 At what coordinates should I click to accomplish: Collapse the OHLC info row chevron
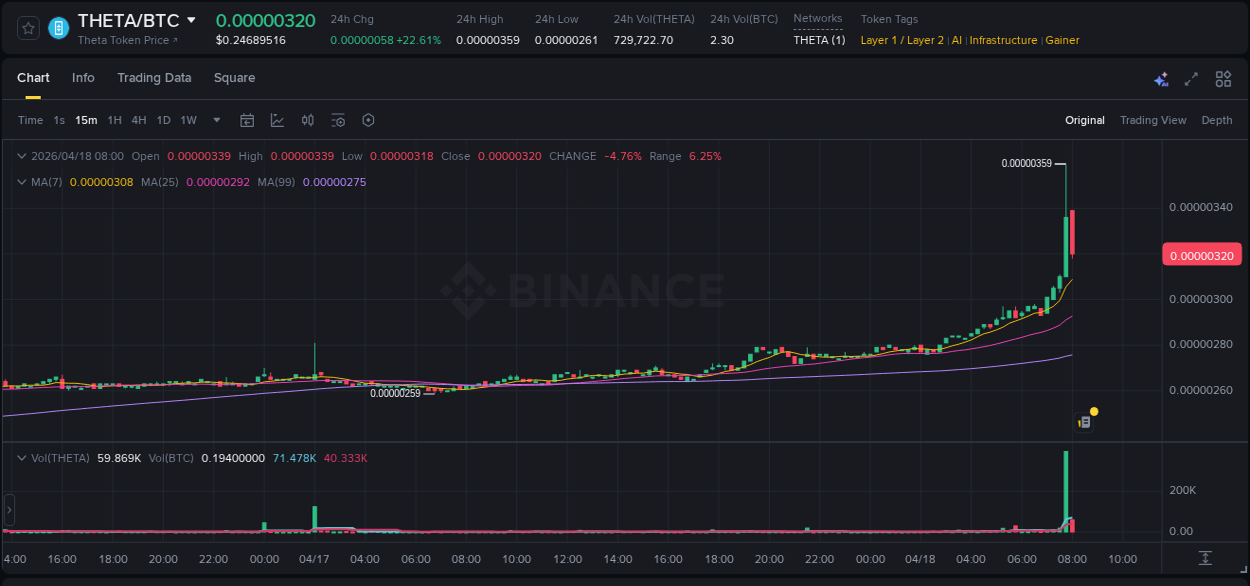pyautogui.click(x=21, y=156)
